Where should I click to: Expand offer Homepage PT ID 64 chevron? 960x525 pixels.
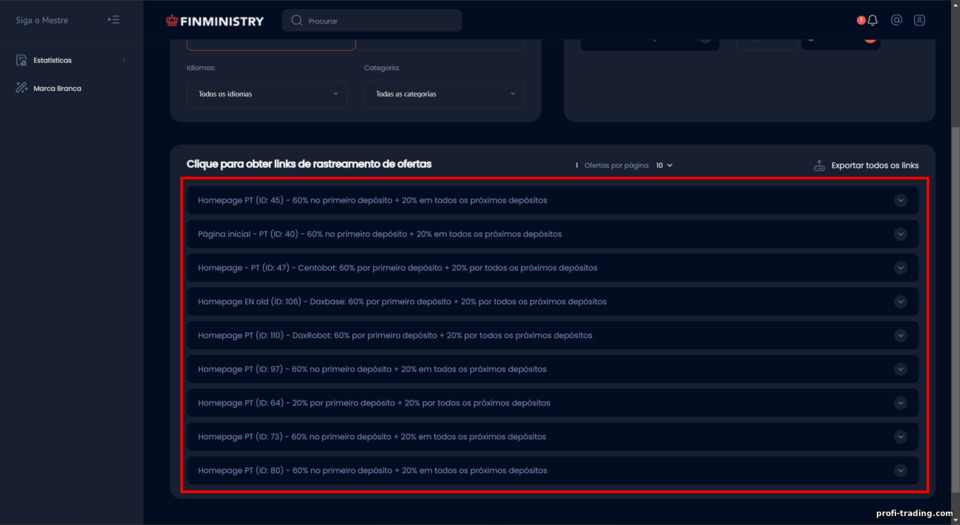900,403
